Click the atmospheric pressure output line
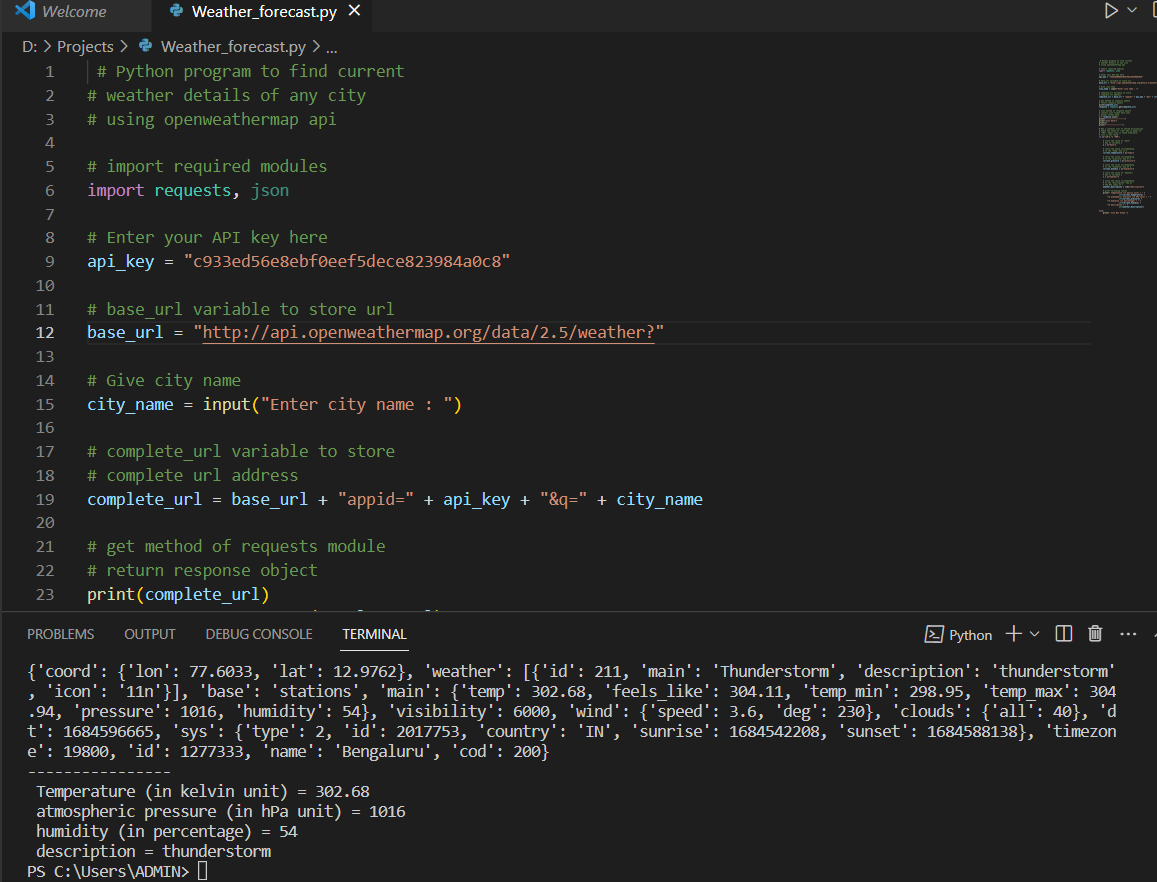The width and height of the screenshot is (1157, 882). click(221, 811)
